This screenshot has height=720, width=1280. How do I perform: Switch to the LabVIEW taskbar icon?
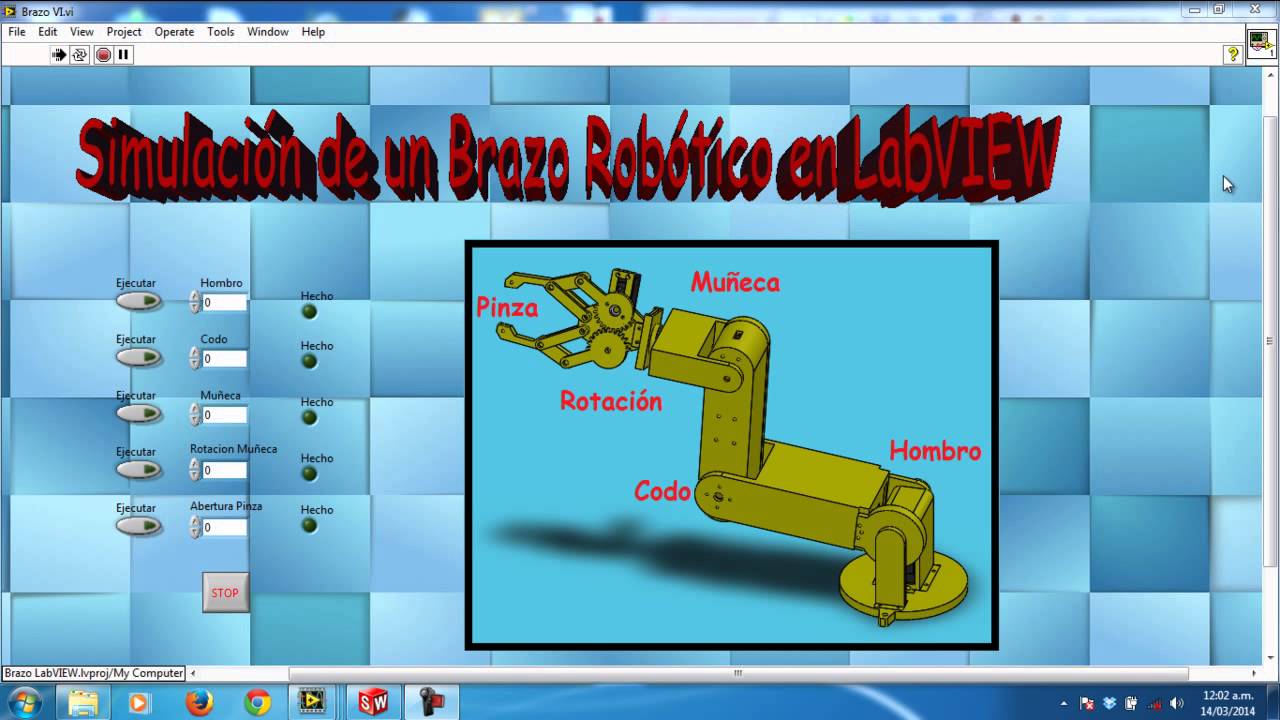(313, 703)
